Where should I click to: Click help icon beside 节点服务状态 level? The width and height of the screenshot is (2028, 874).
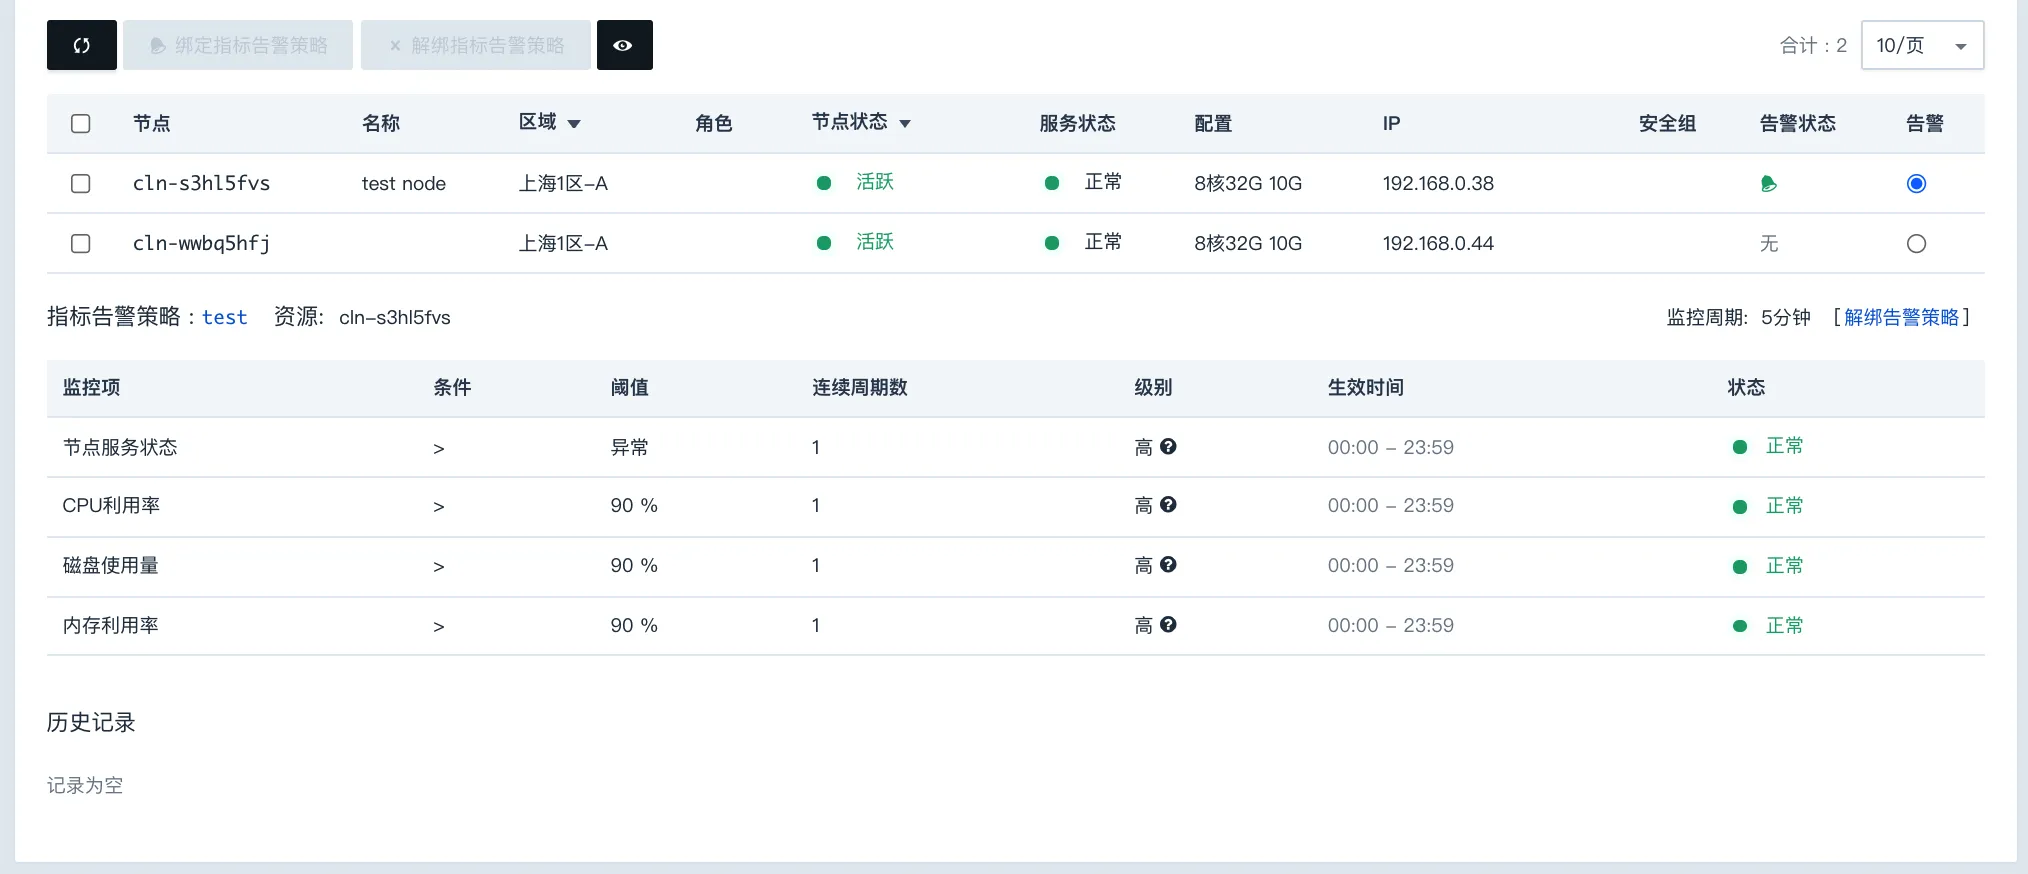point(1168,447)
